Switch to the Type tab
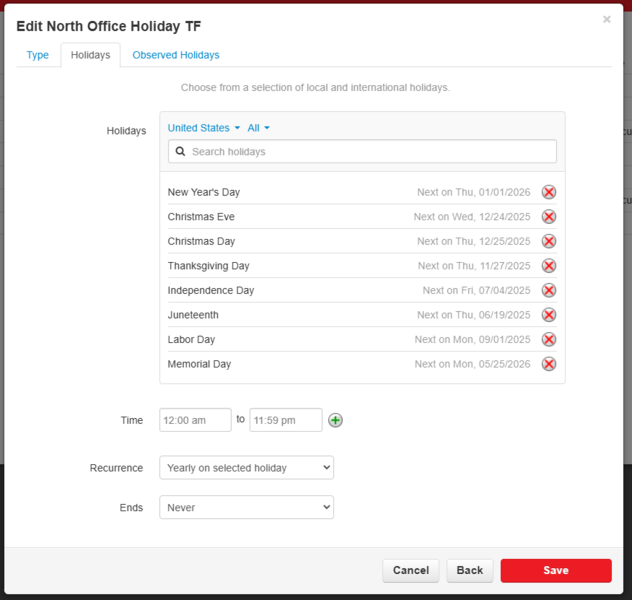632x600 pixels. pos(38,55)
